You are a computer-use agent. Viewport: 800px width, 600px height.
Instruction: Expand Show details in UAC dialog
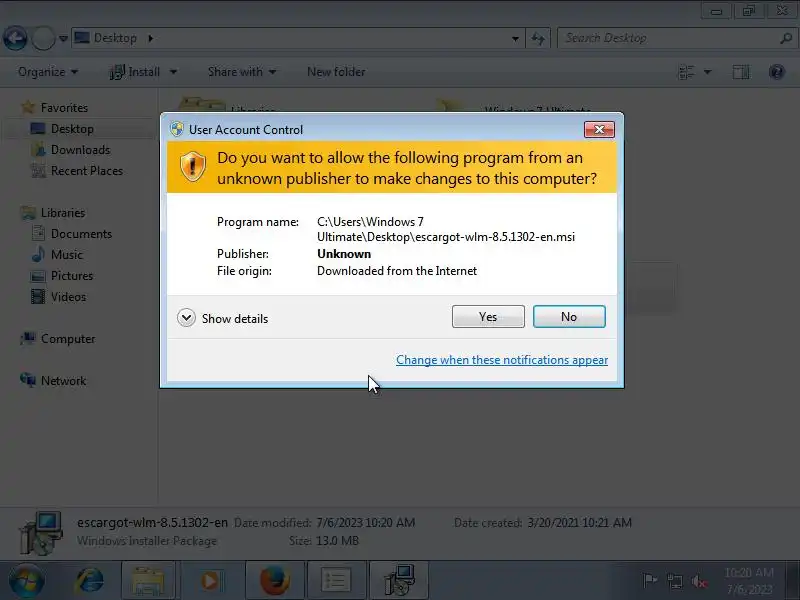(222, 318)
